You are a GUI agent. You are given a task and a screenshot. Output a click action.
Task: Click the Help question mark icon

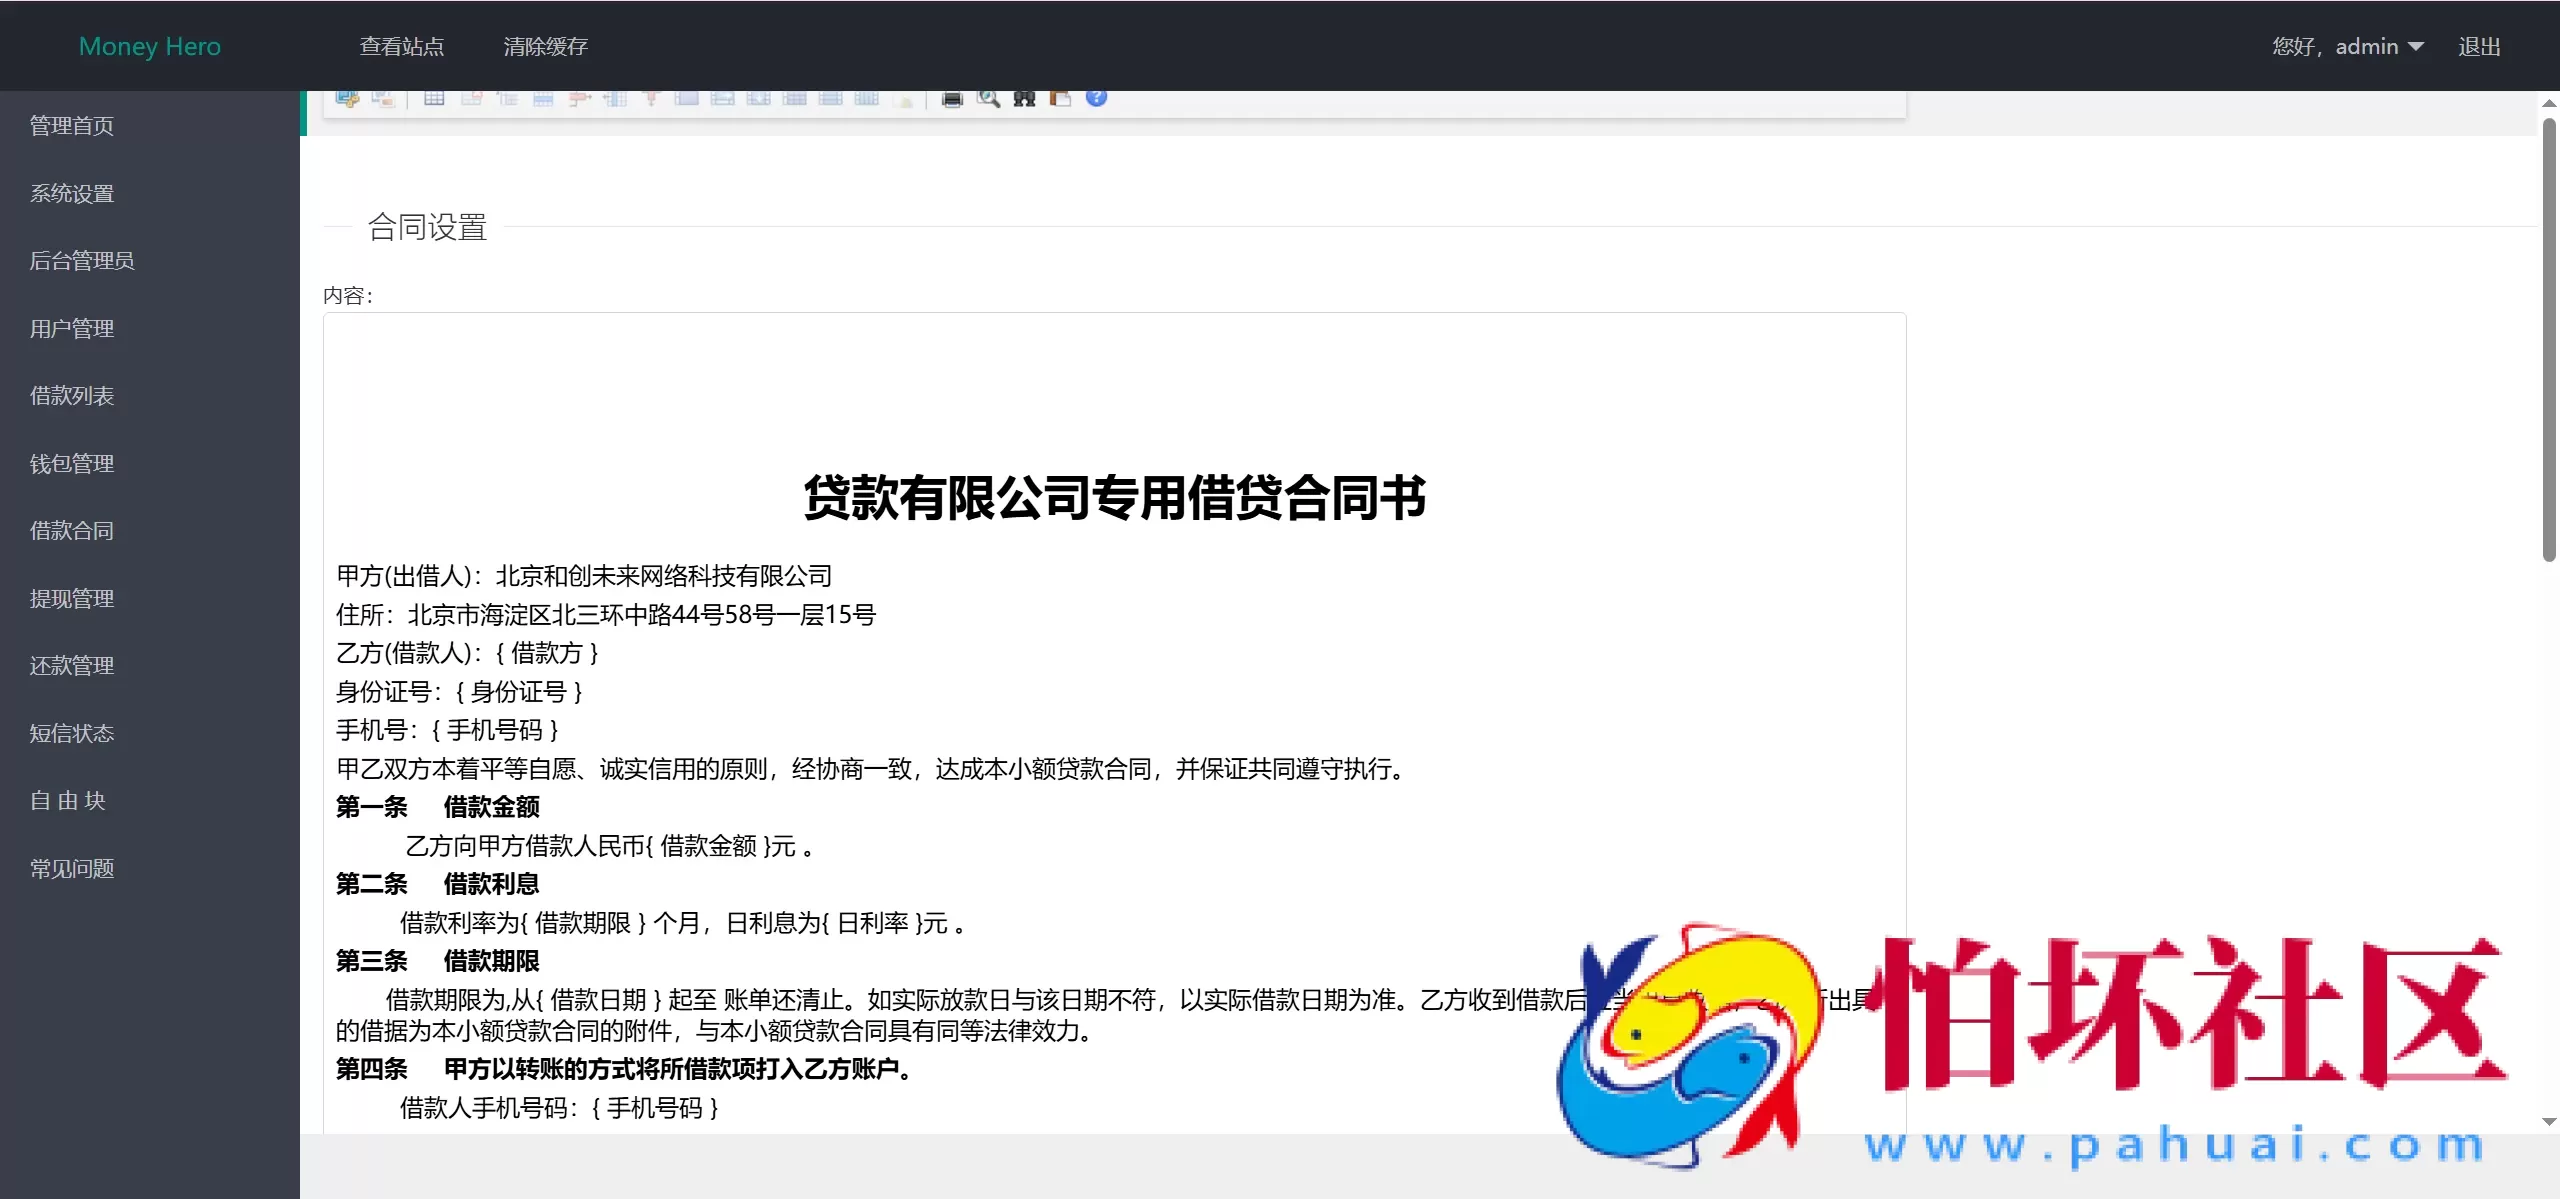[1097, 98]
